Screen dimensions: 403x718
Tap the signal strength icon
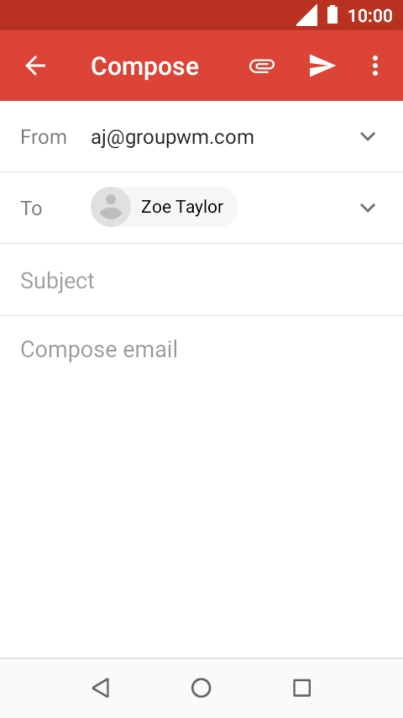(x=307, y=16)
